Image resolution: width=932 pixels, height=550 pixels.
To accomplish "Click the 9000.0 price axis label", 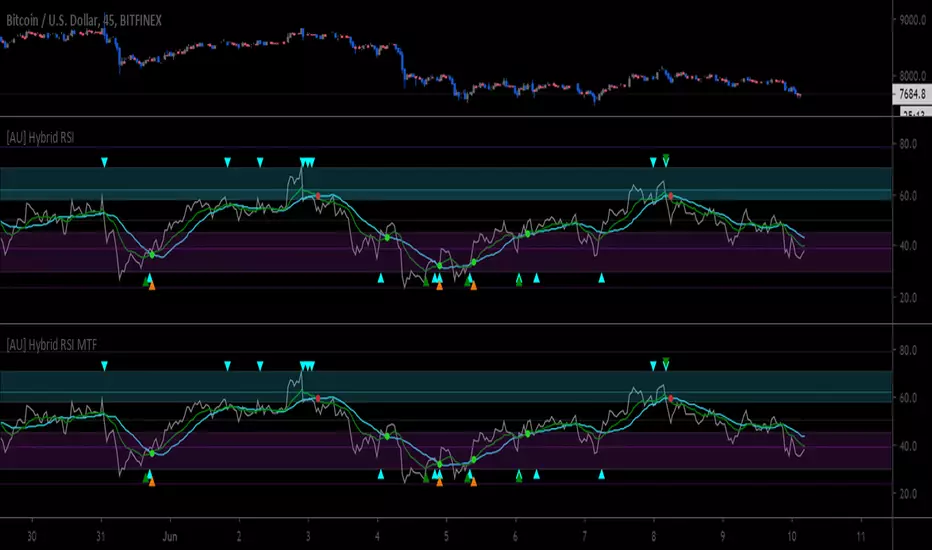I will pyautogui.click(x=911, y=17).
